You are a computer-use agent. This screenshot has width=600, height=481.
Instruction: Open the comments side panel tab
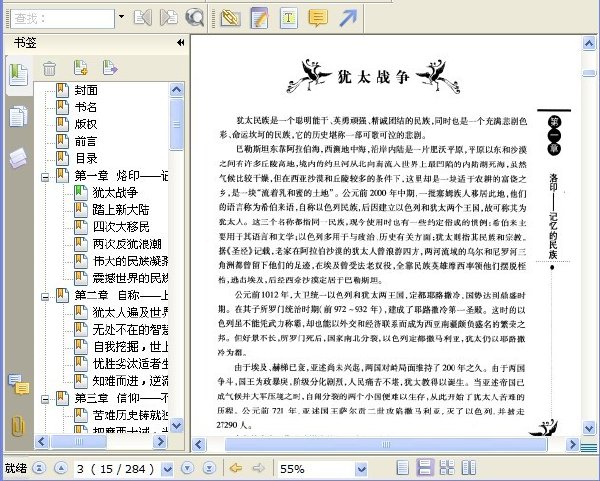[x=18, y=384]
